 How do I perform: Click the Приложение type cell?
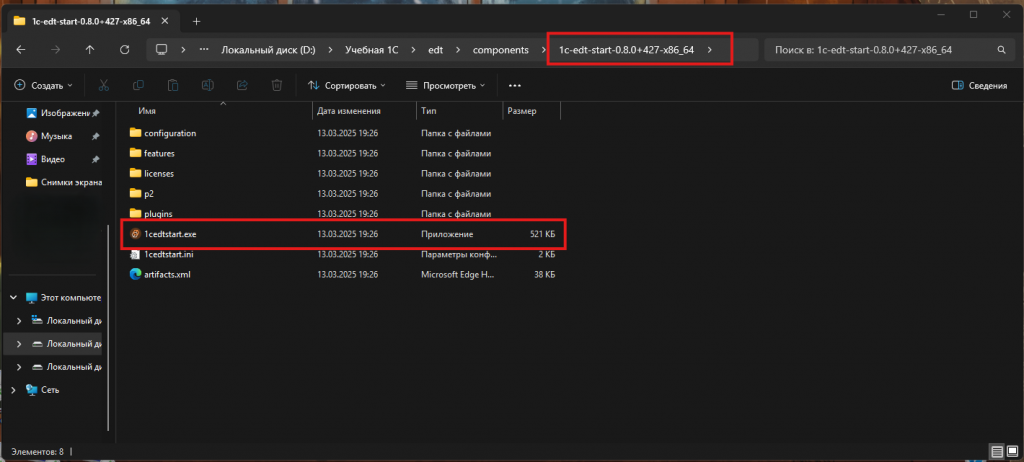447,234
